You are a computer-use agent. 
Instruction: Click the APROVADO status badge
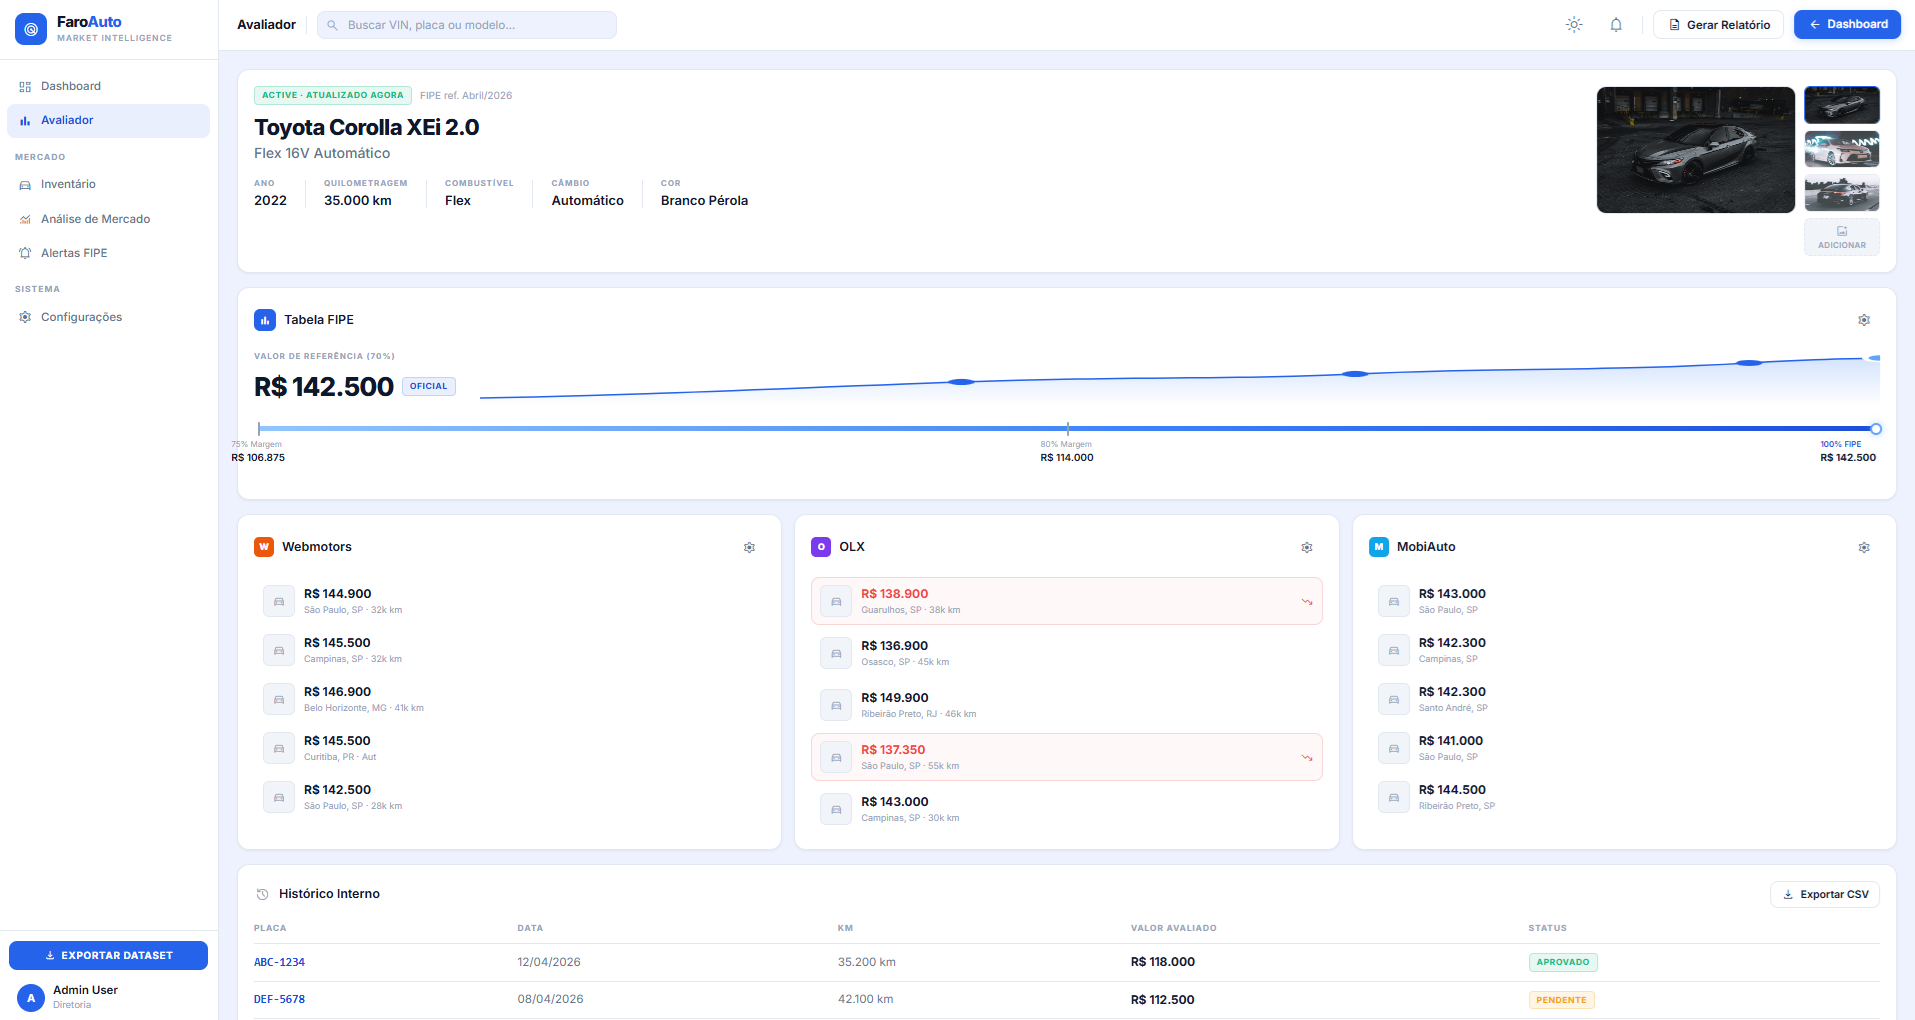(x=1563, y=962)
